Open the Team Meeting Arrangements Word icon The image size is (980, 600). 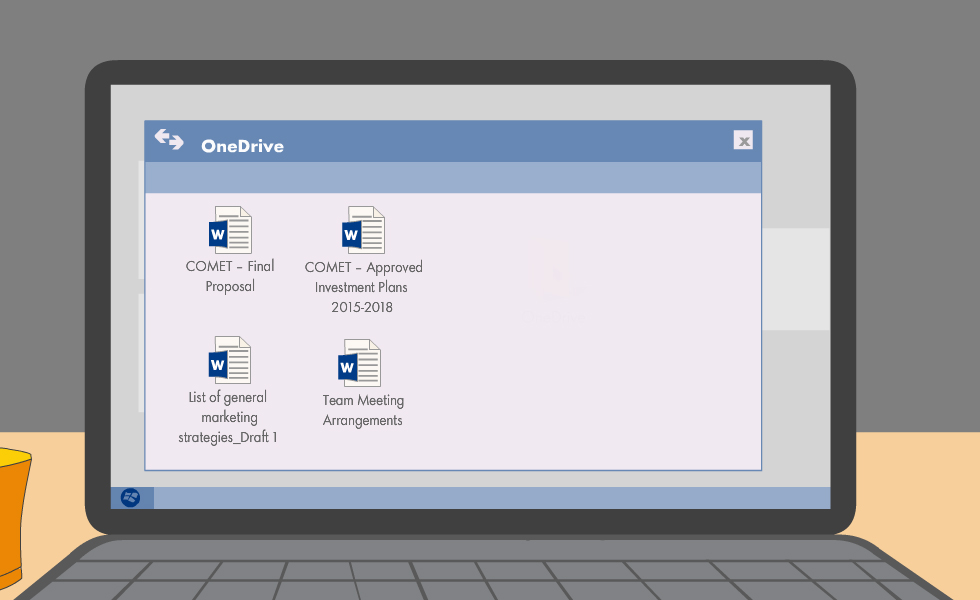(x=360, y=363)
